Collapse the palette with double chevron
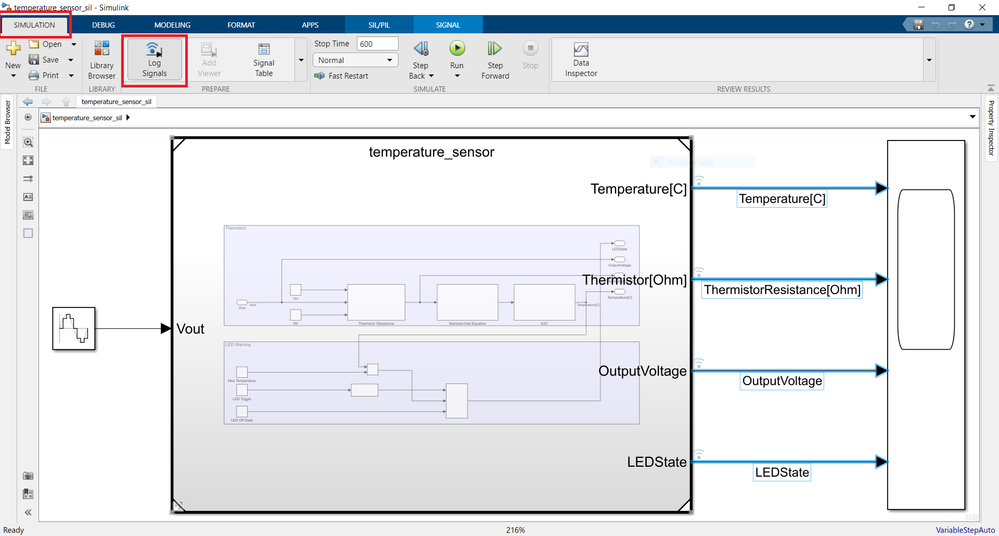The height and width of the screenshot is (536, 999). point(28,512)
